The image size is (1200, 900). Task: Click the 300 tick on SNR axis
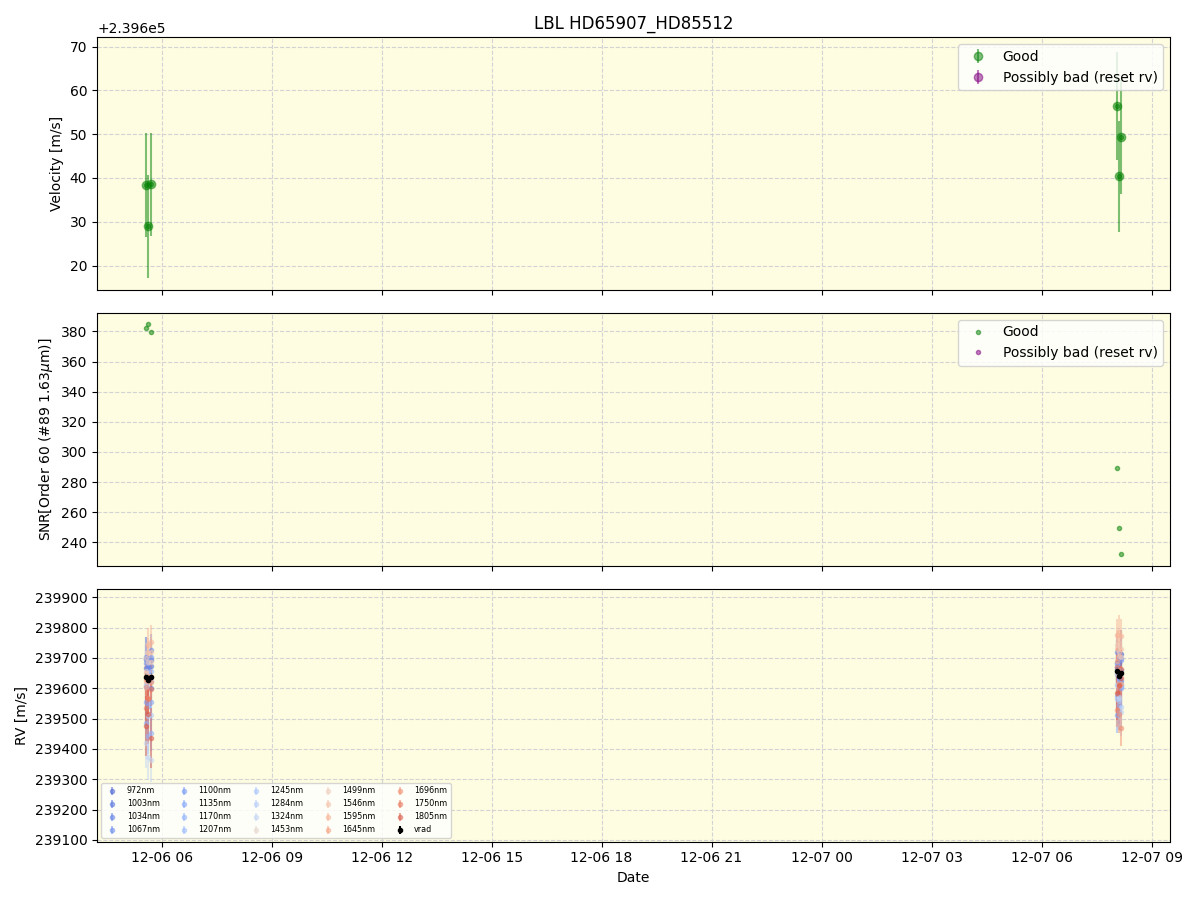74,452
